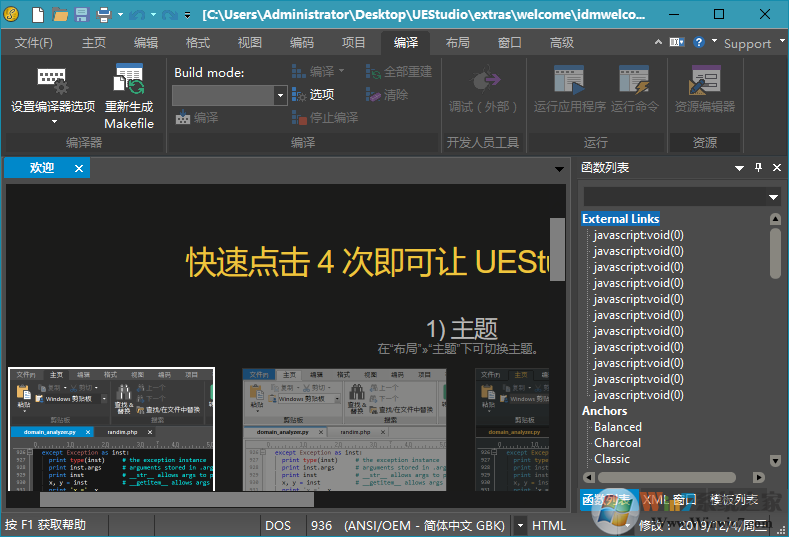Click function list scroll down arrow
The height and width of the screenshot is (537, 789).
click(775, 460)
